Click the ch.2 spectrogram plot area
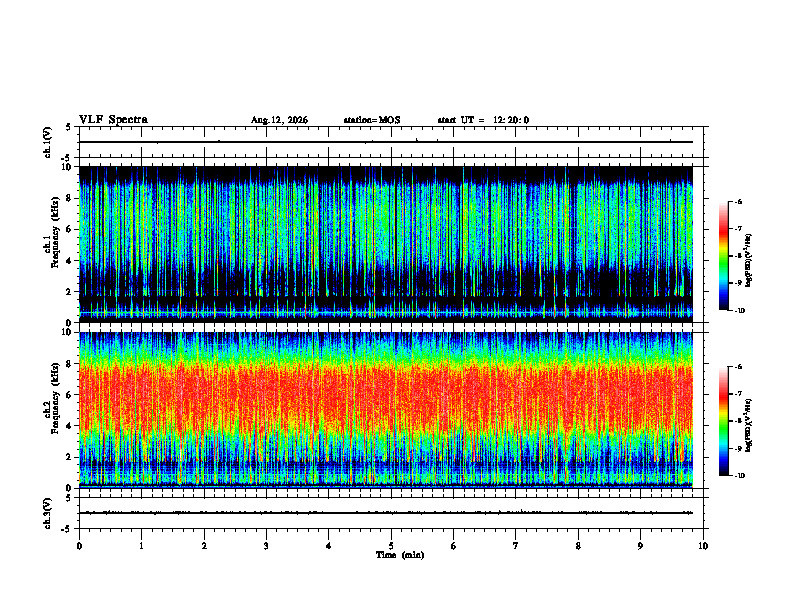792x612 pixels. click(386, 410)
